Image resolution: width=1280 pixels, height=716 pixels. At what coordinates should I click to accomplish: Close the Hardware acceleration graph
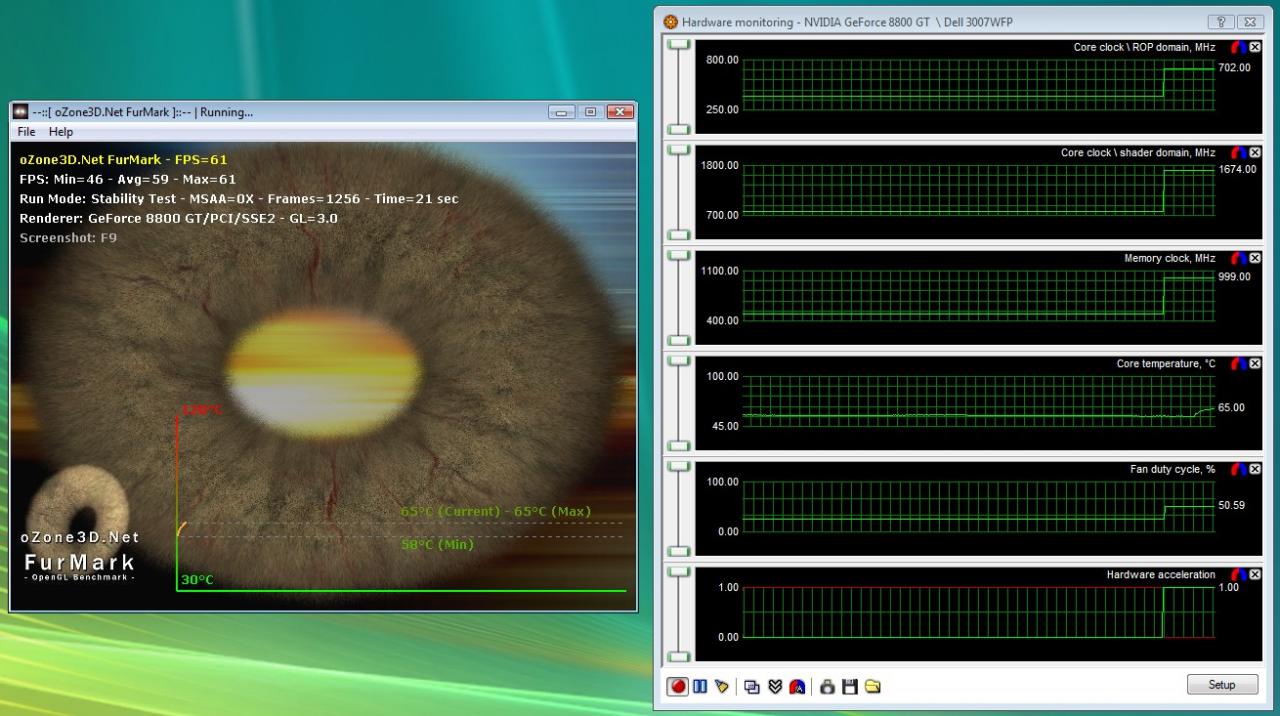(1255, 575)
